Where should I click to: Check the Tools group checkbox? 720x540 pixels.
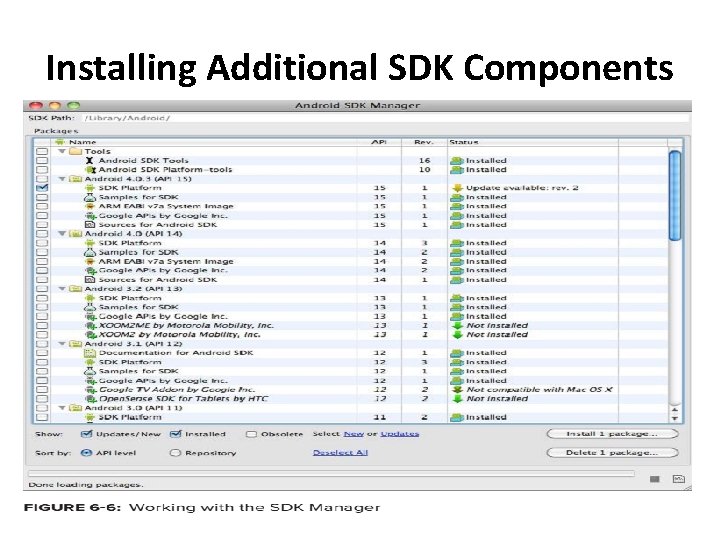click(42, 152)
